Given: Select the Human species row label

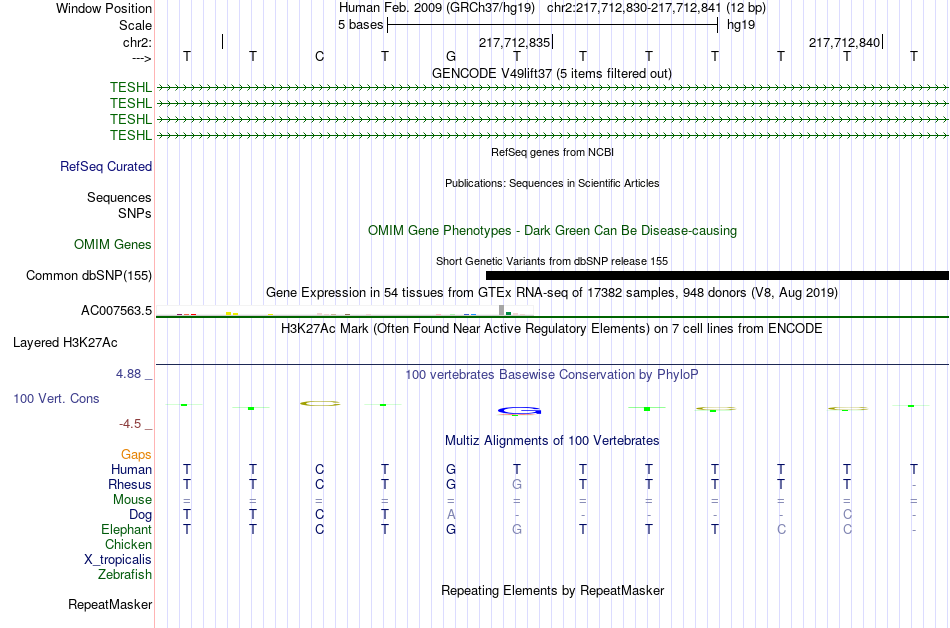Looking at the screenshot, I should pos(131,469).
